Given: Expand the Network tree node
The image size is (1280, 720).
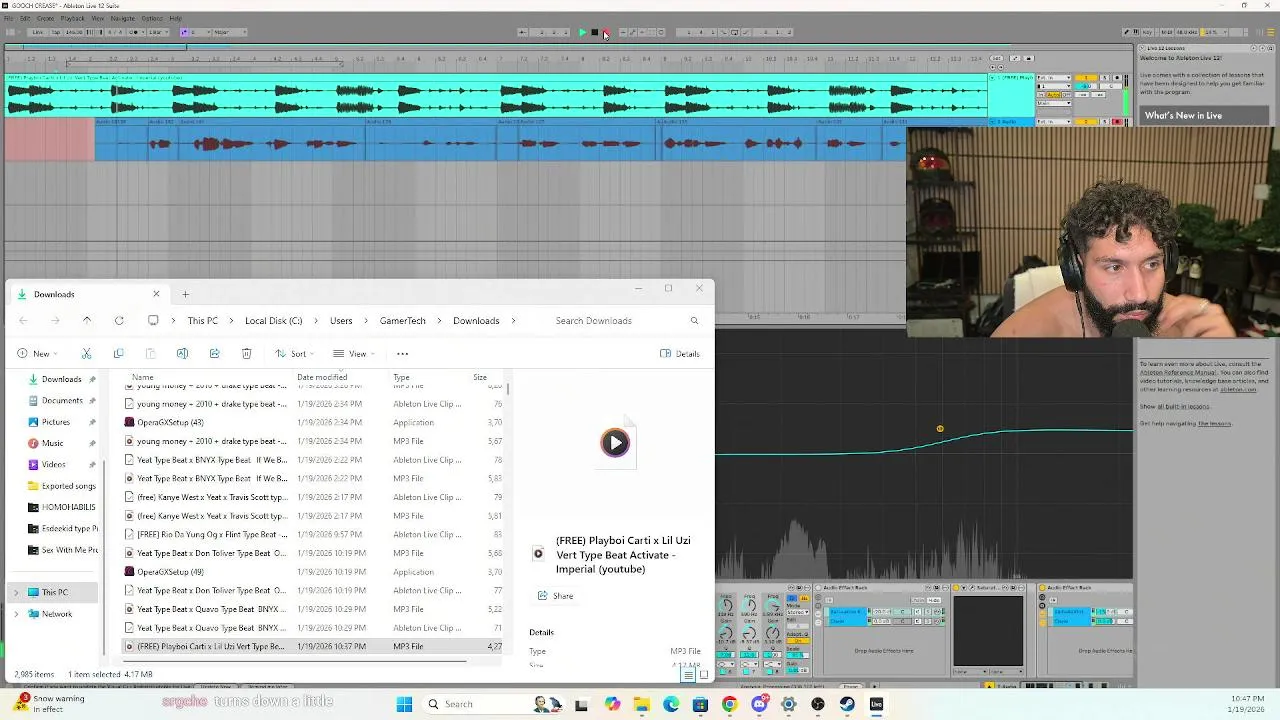Looking at the screenshot, I should click(15, 614).
